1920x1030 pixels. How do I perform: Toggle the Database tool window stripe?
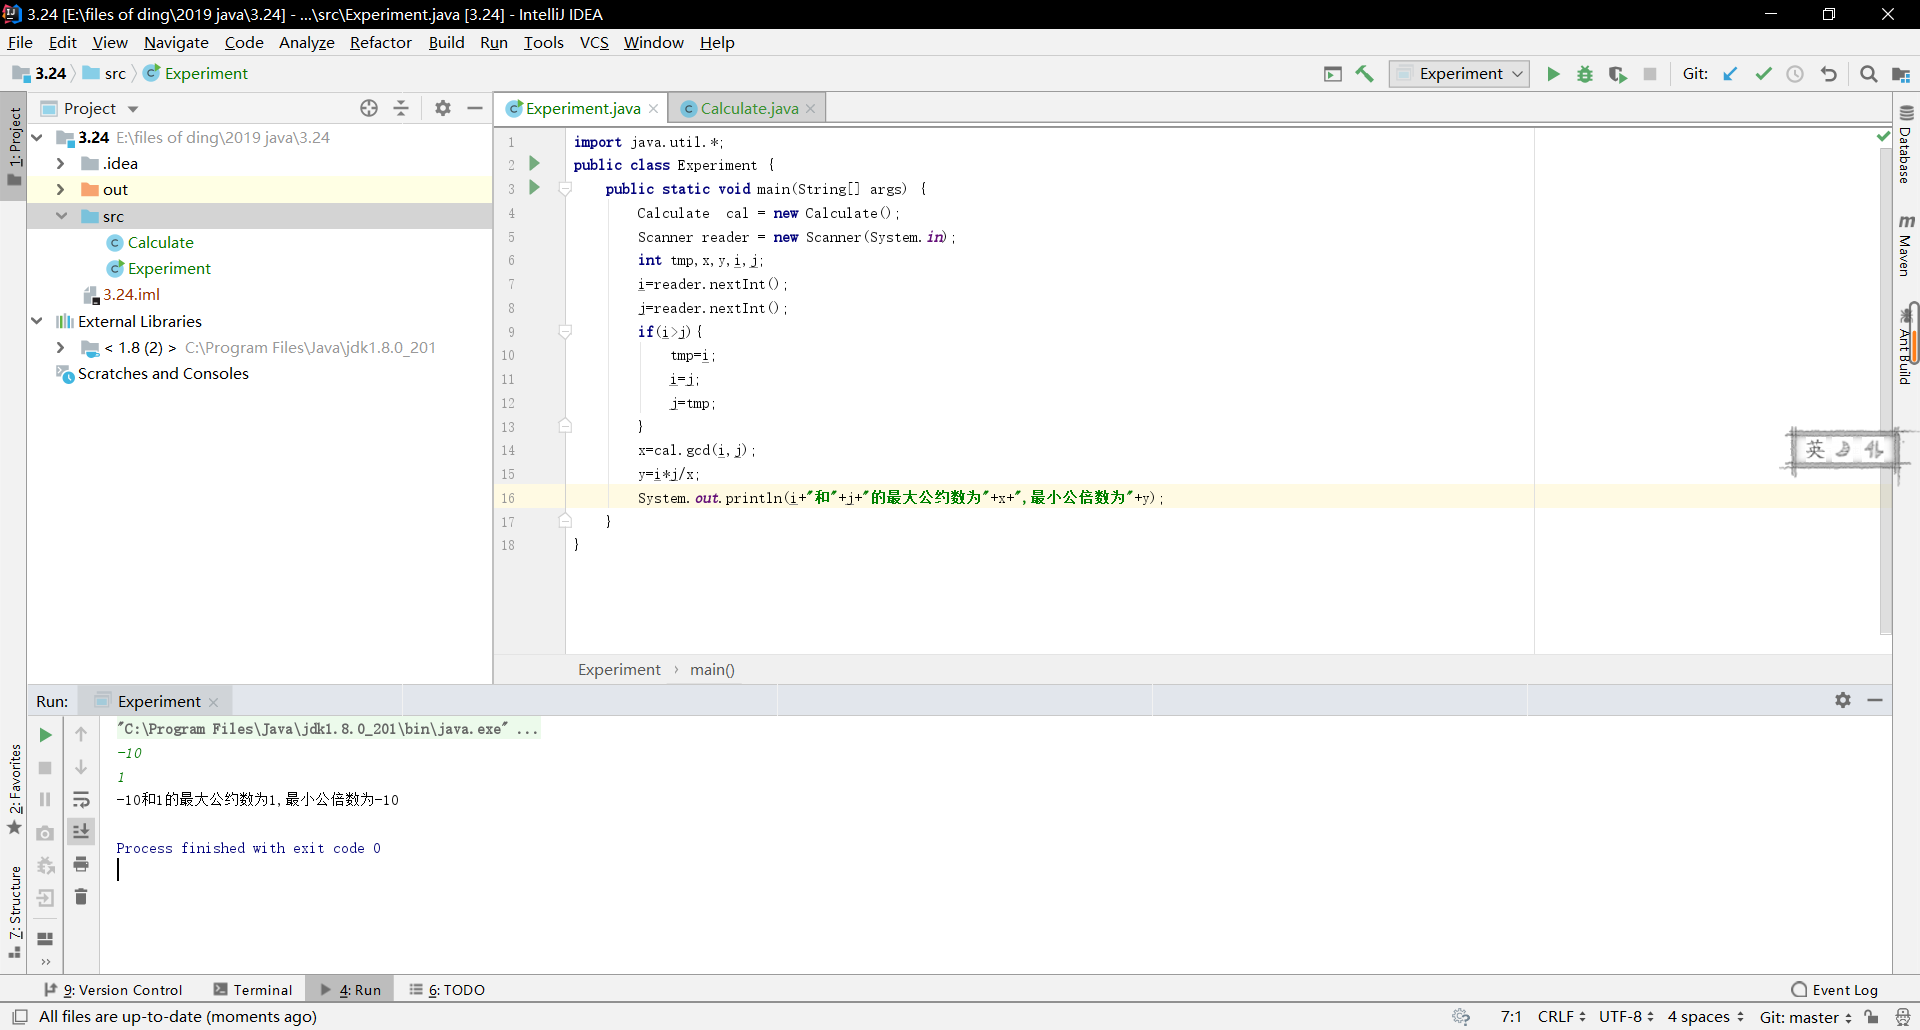click(x=1906, y=145)
